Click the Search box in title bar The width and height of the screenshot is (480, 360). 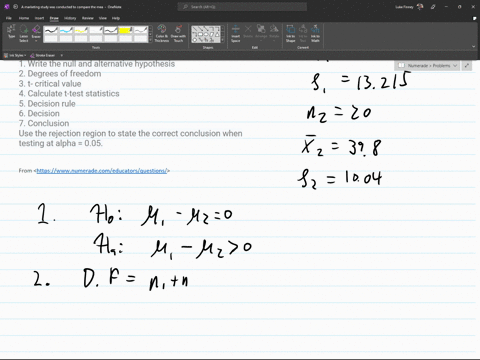tap(242, 7)
